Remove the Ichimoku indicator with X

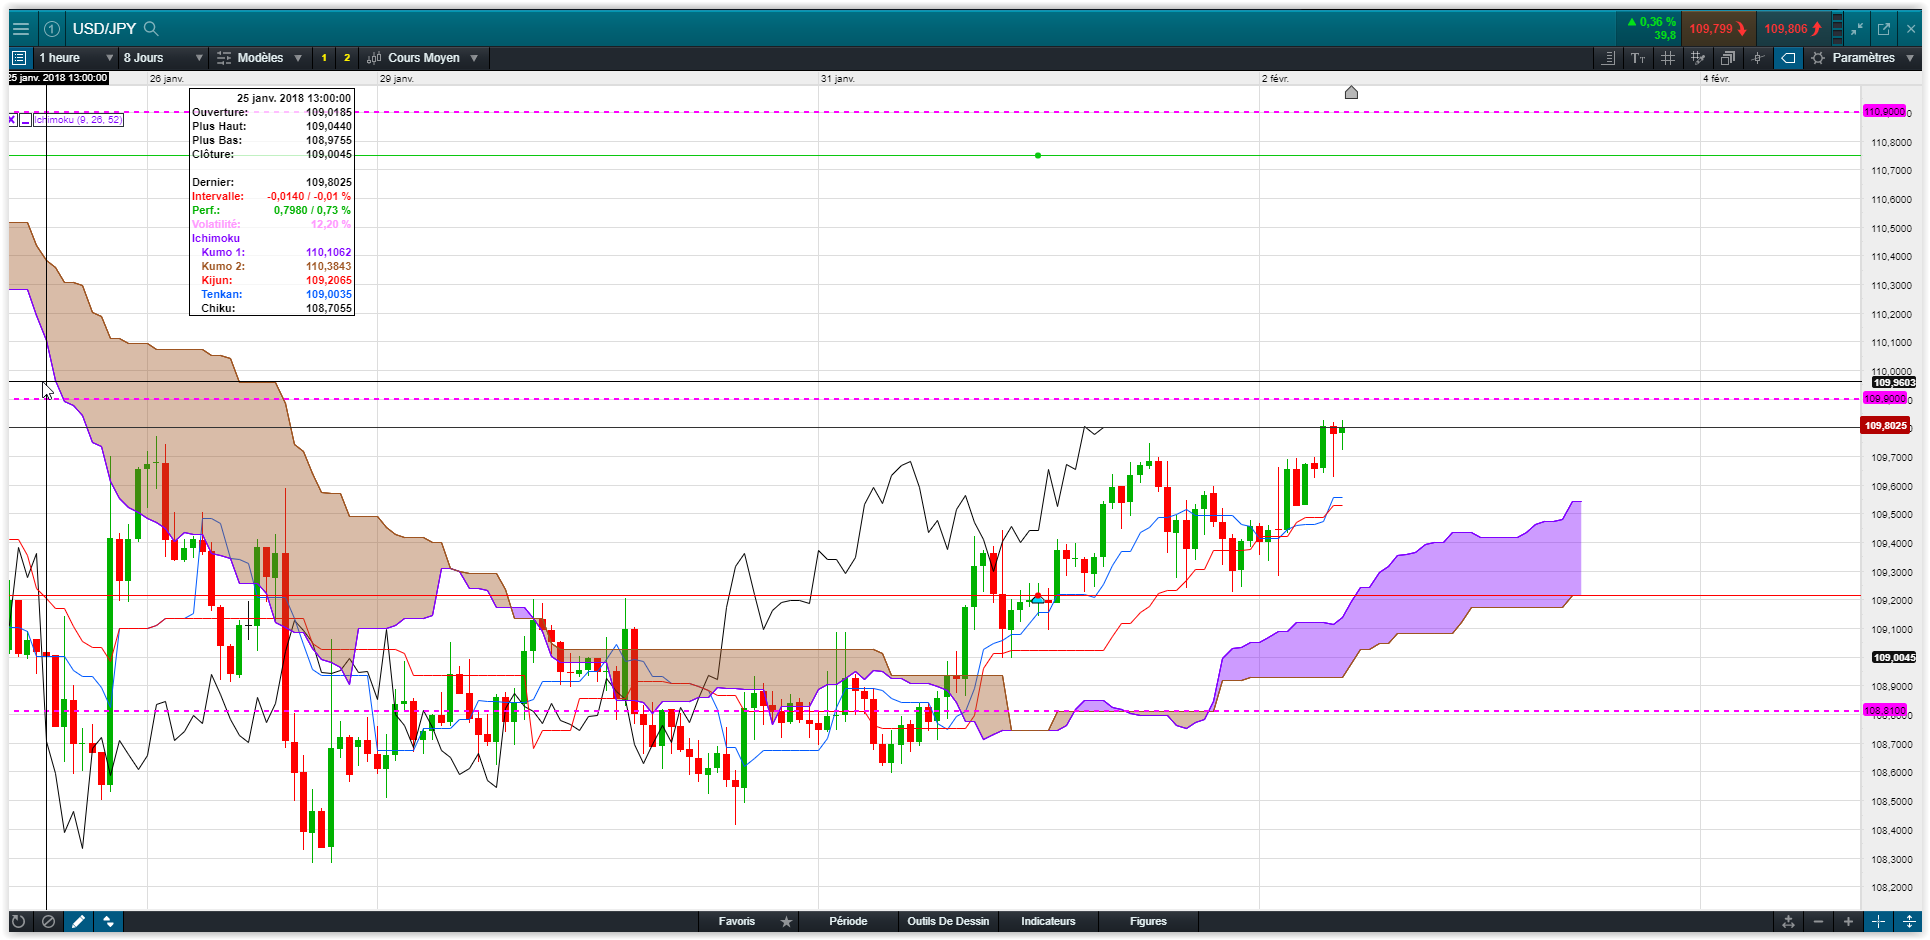click(13, 120)
